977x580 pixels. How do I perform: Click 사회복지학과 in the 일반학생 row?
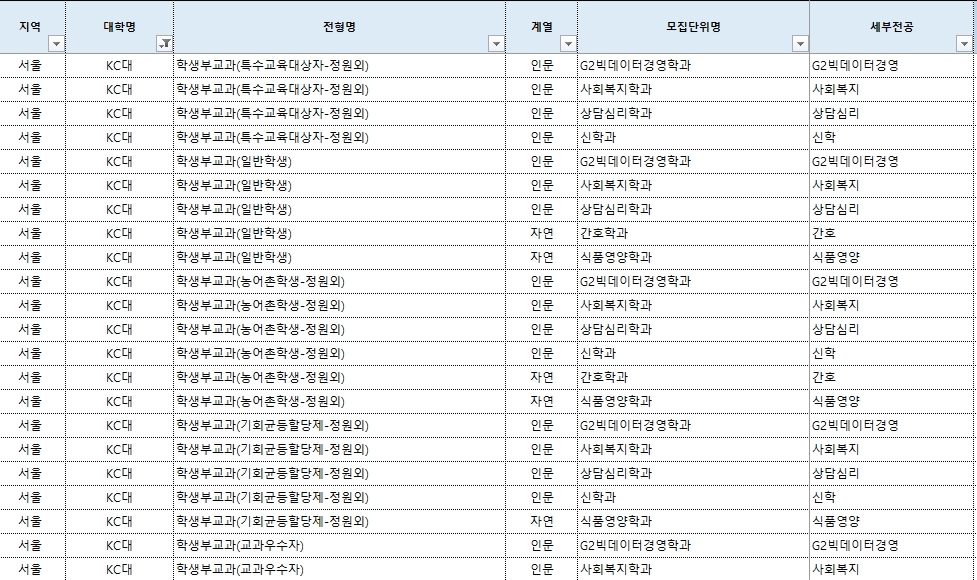click(x=616, y=185)
